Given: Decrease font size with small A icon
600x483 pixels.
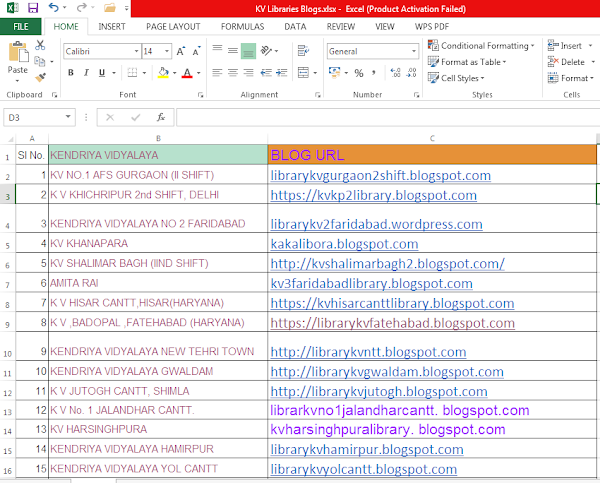Looking at the screenshot, I should 196,51.
